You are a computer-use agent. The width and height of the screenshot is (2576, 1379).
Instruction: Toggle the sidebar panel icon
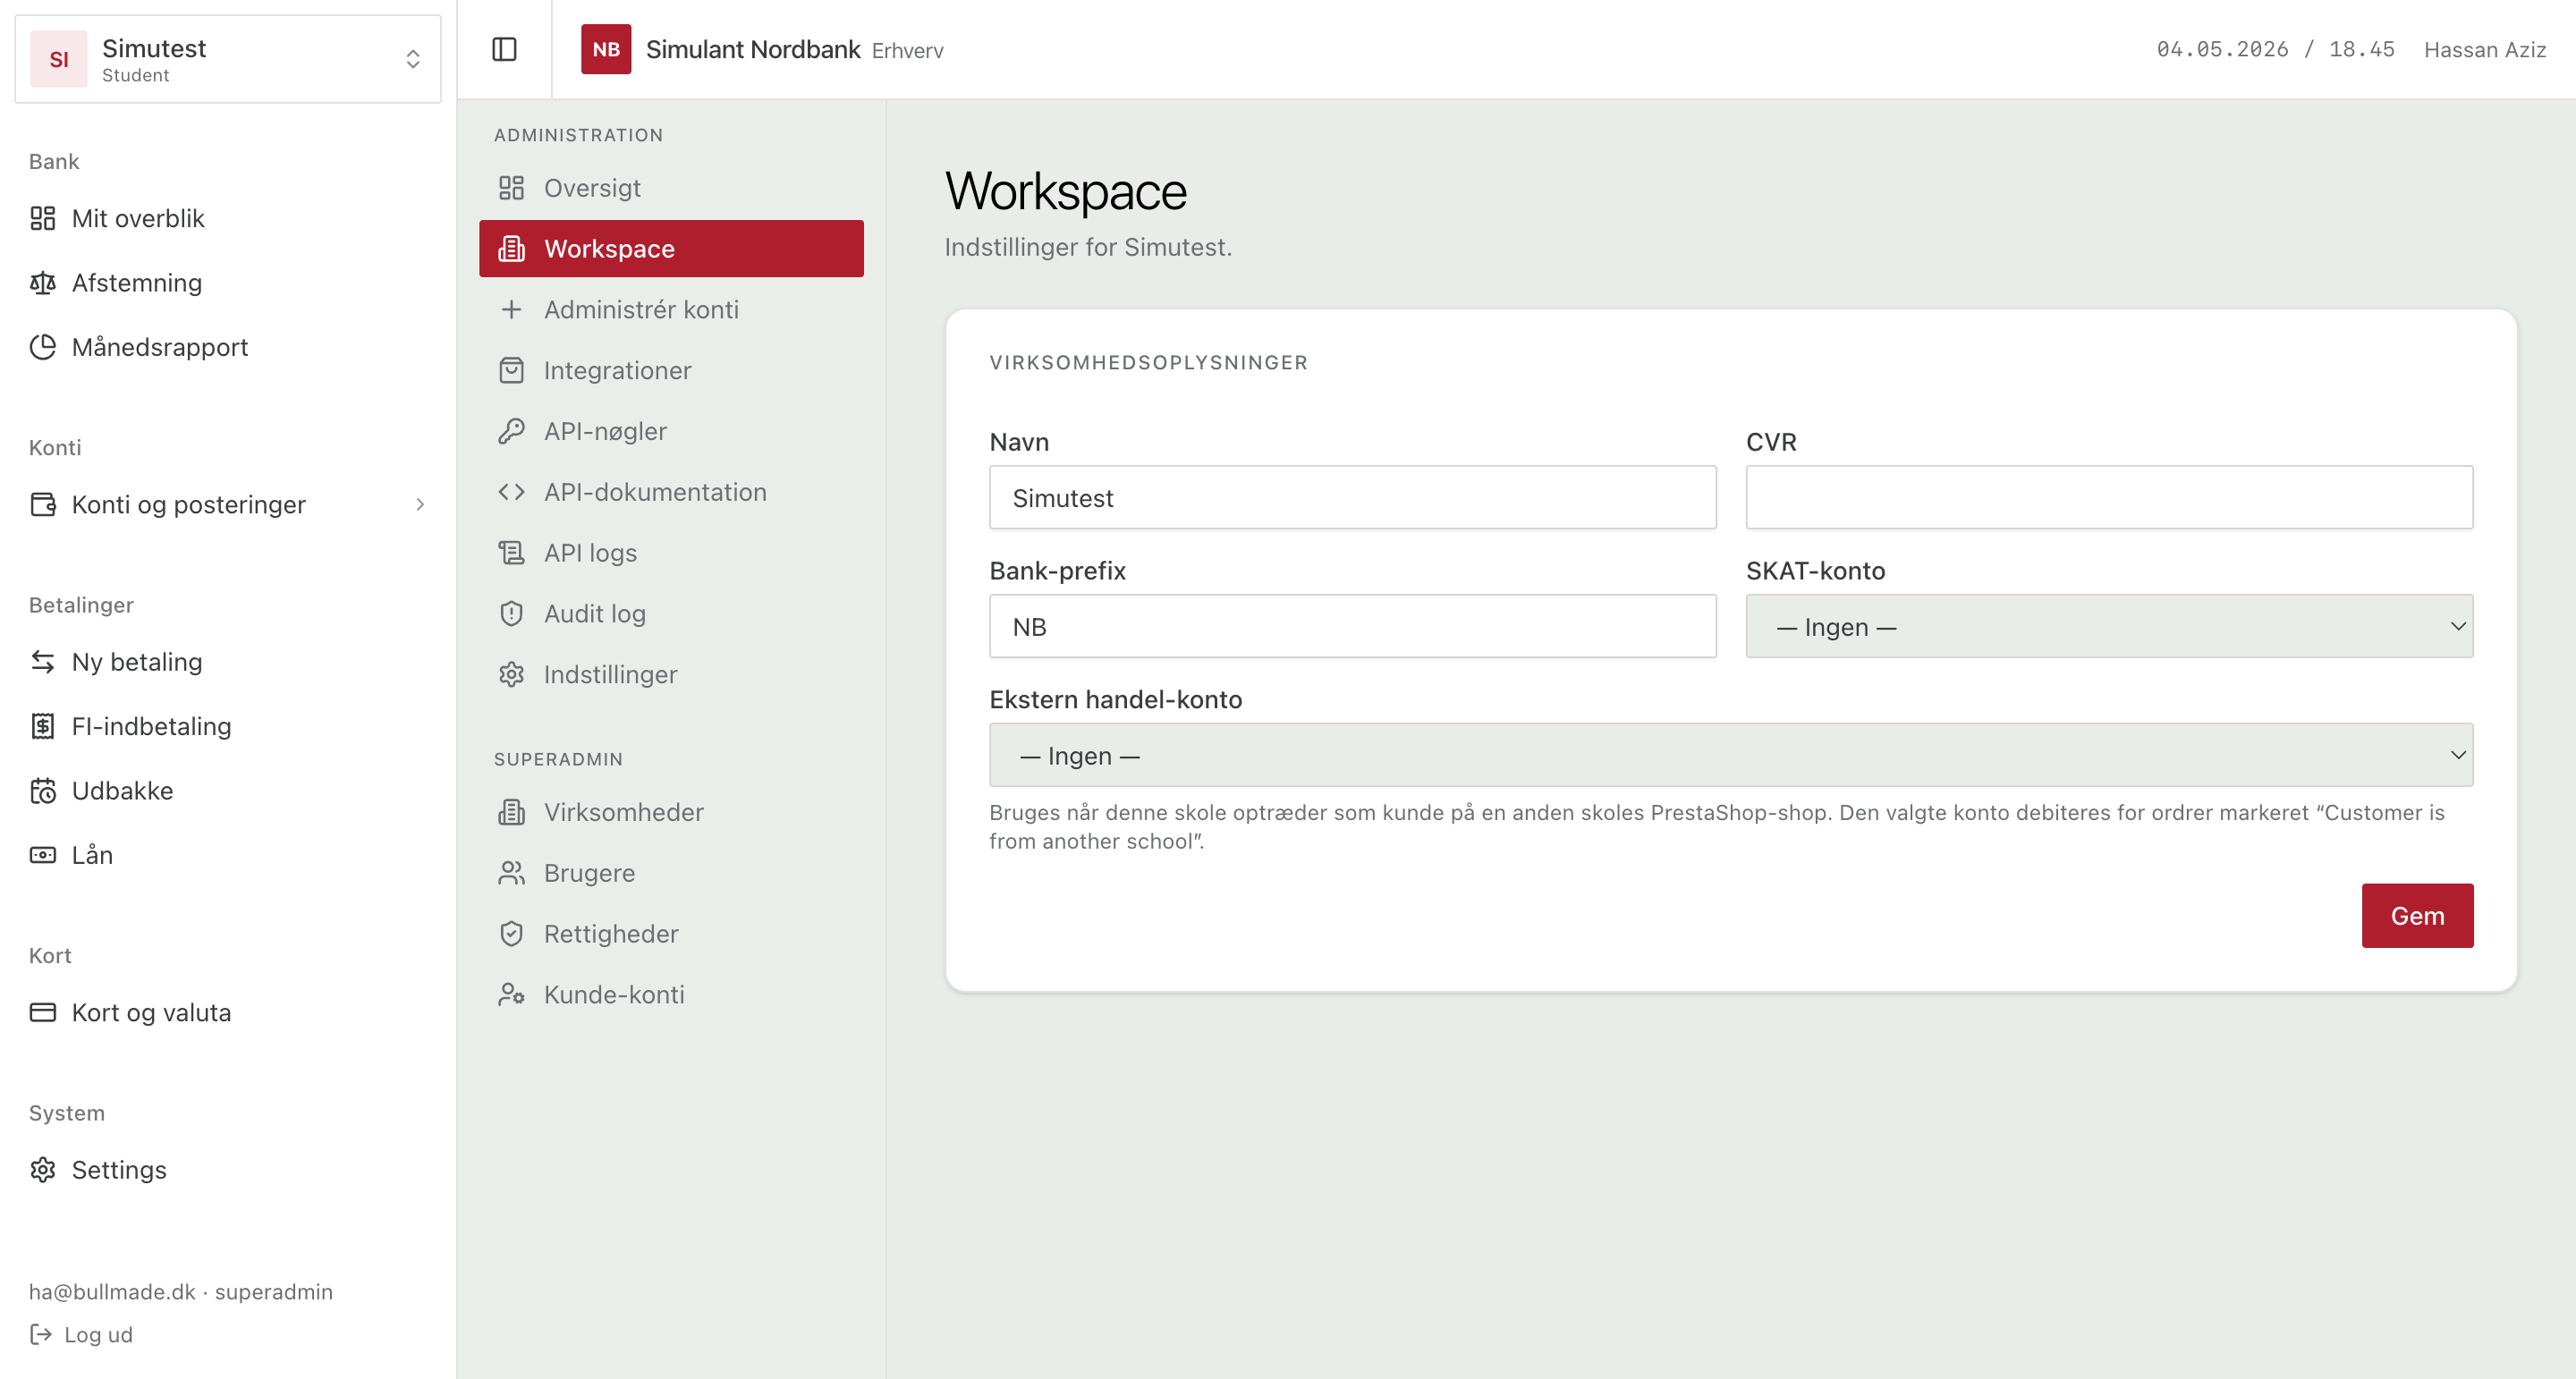pos(504,49)
